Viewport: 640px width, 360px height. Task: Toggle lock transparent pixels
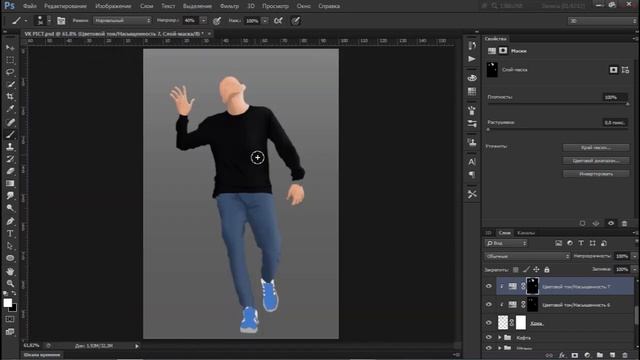click(x=516, y=269)
